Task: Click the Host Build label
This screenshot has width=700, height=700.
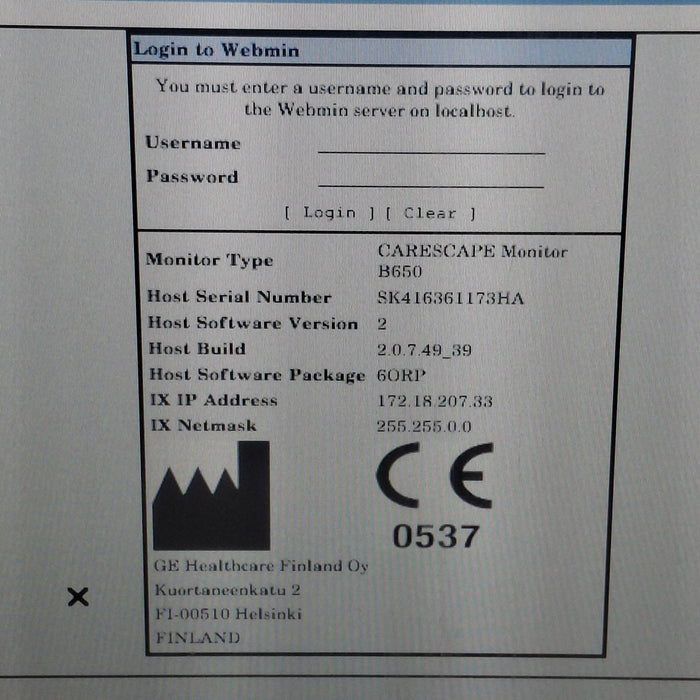Action: click(x=197, y=348)
